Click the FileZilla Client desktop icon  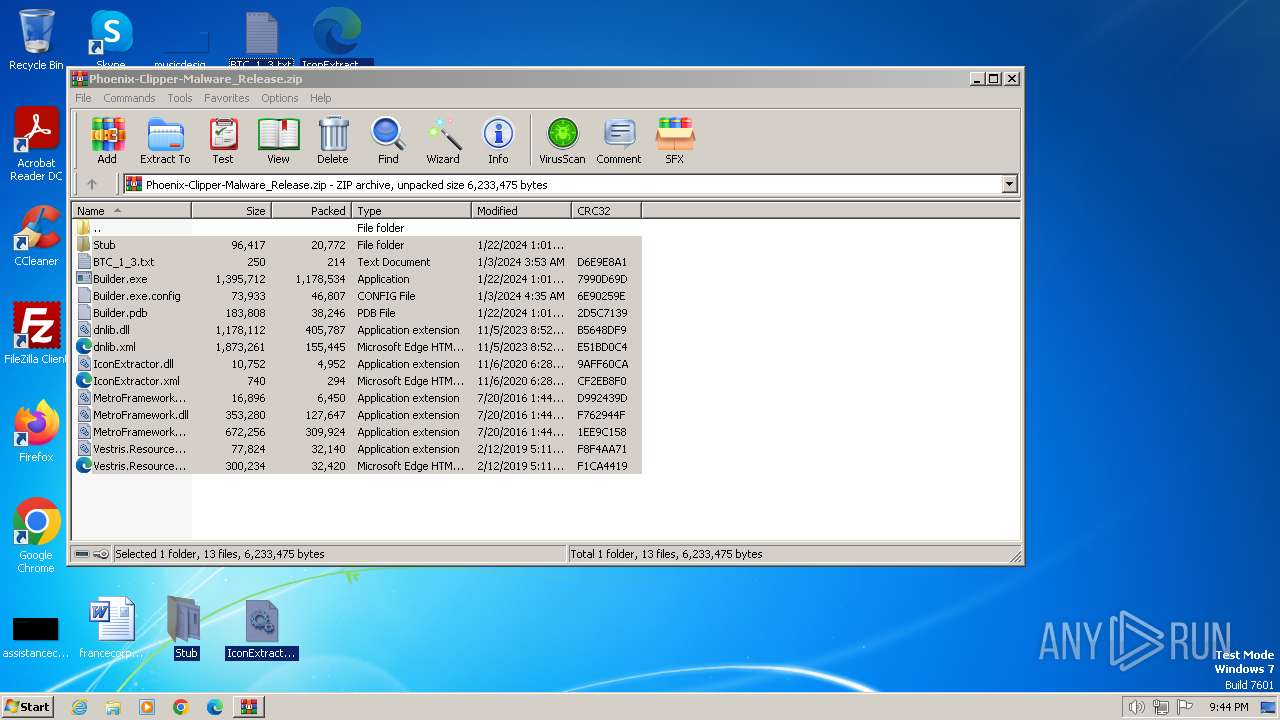click(36, 334)
